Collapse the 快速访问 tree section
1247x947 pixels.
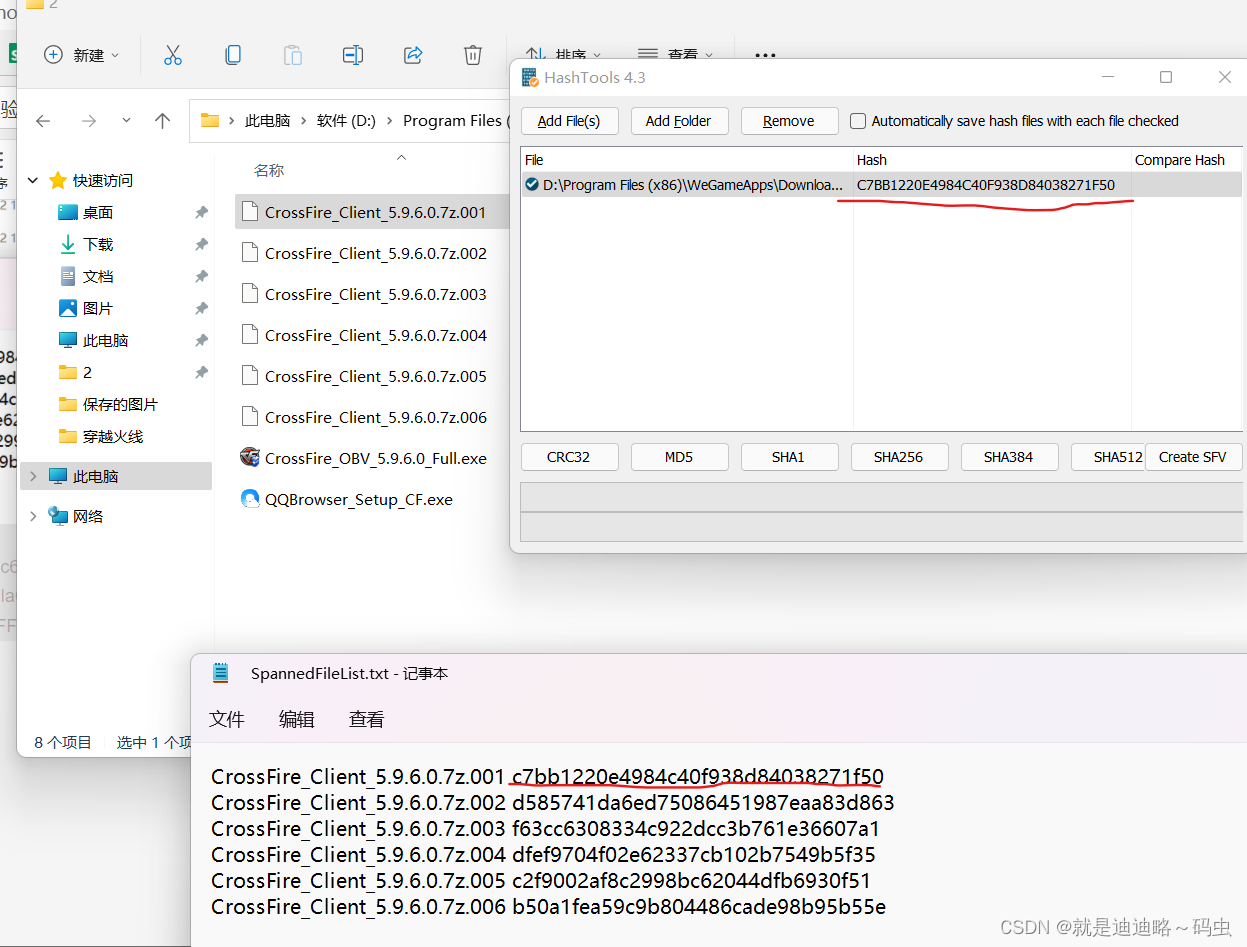click(33, 180)
